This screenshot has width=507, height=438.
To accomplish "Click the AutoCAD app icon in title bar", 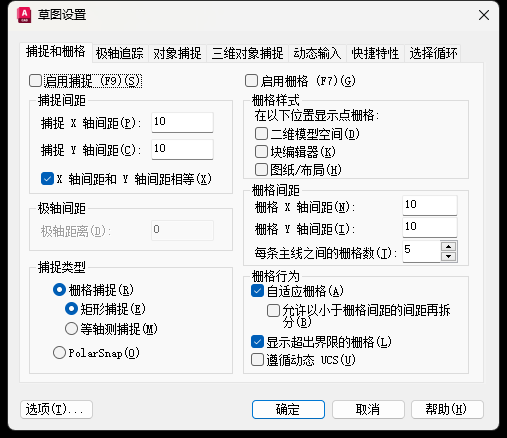I will (24, 15).
